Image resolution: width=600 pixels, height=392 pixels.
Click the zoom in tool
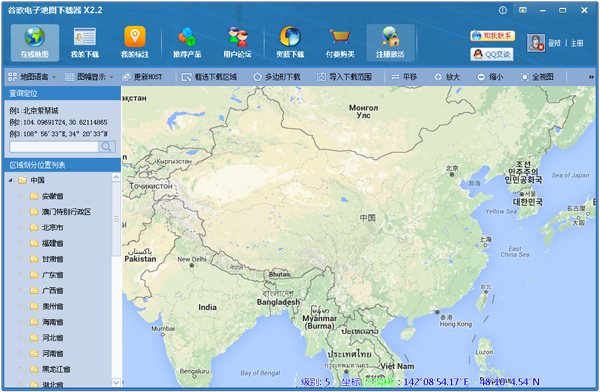click(x=447, y=77)
